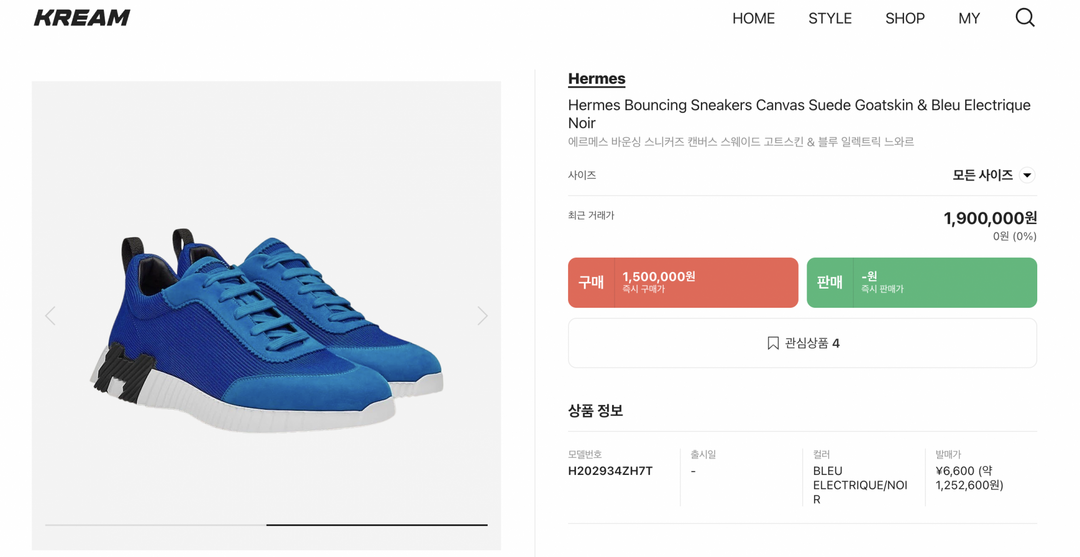Open the MY page menu
This screenshot has width=1080, height=557.
coord(969,18)
